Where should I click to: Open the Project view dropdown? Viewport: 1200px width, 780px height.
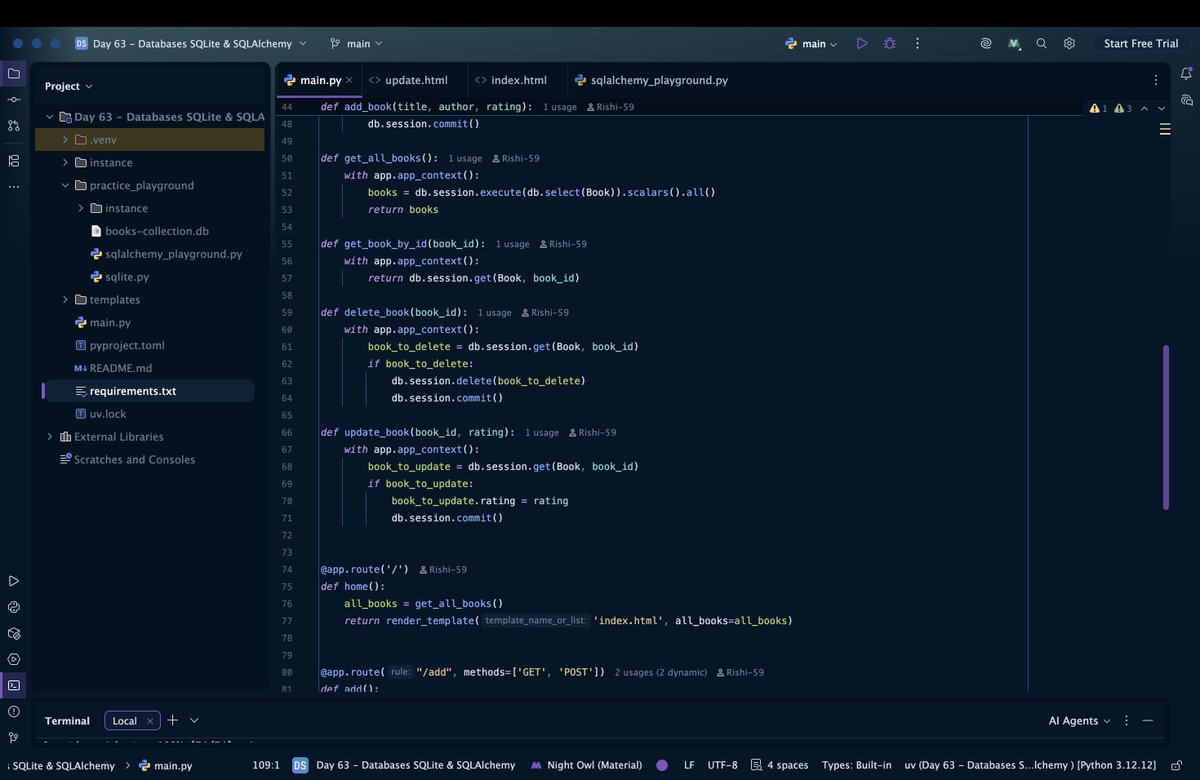(69, 86)
